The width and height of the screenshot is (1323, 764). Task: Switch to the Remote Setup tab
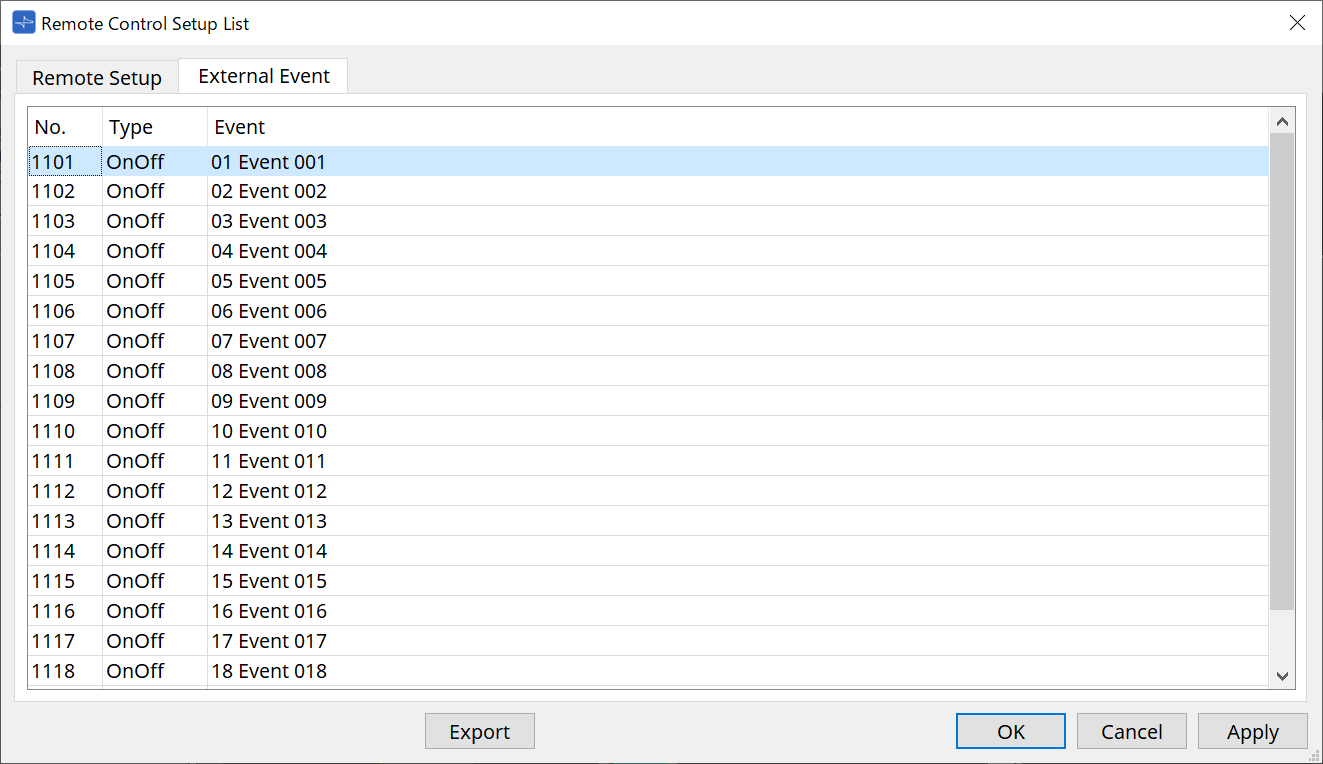pos(97,77)
